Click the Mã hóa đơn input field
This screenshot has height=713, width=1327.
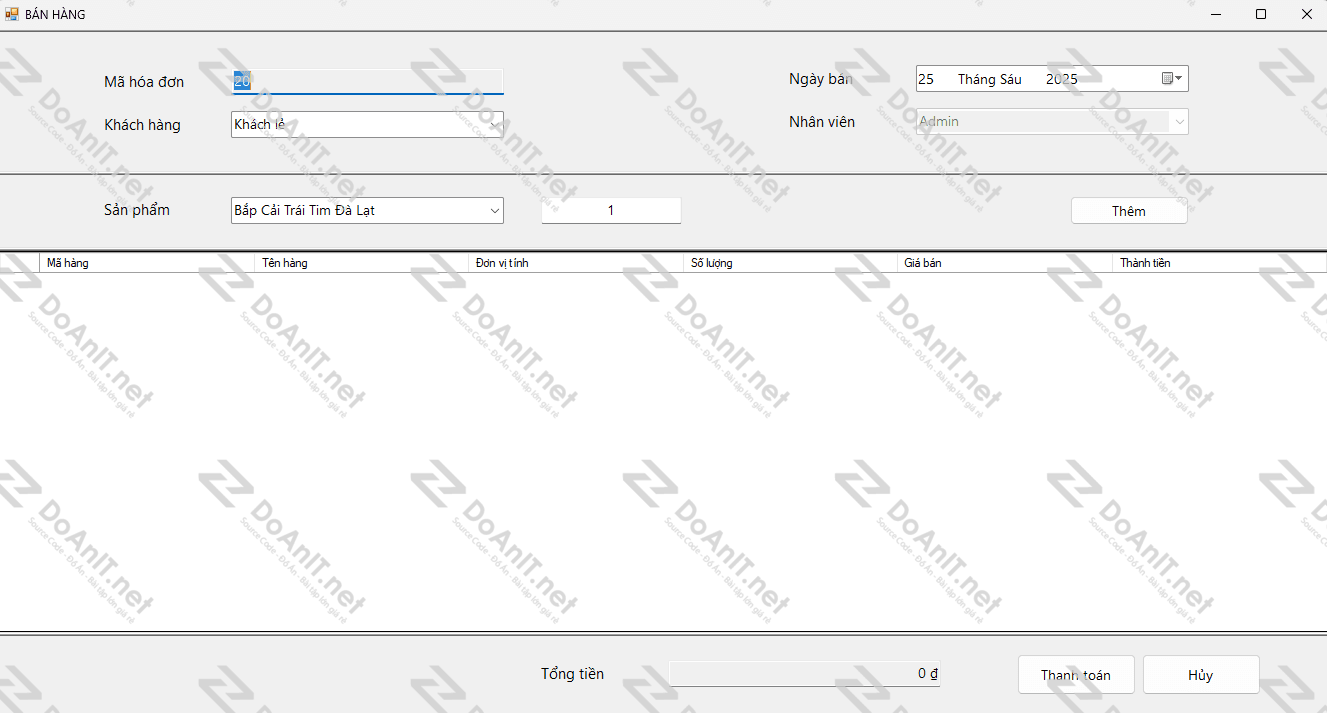pos(368,81)
